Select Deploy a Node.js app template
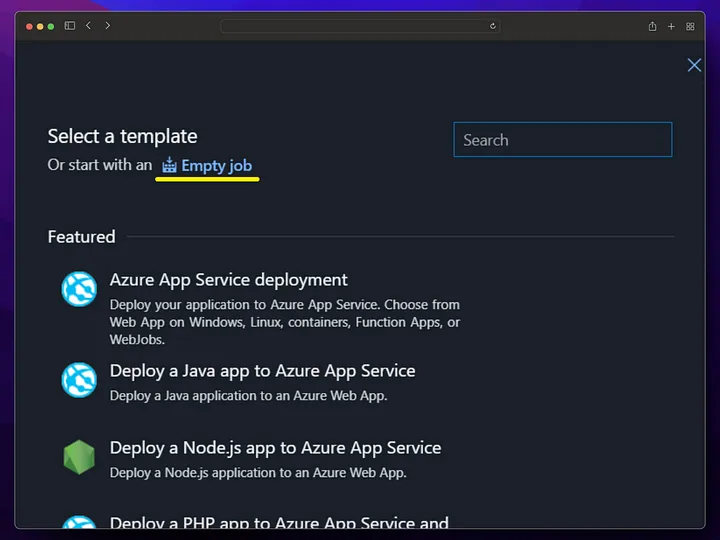Viewport: 720px width, 540px height. point(275,448)
